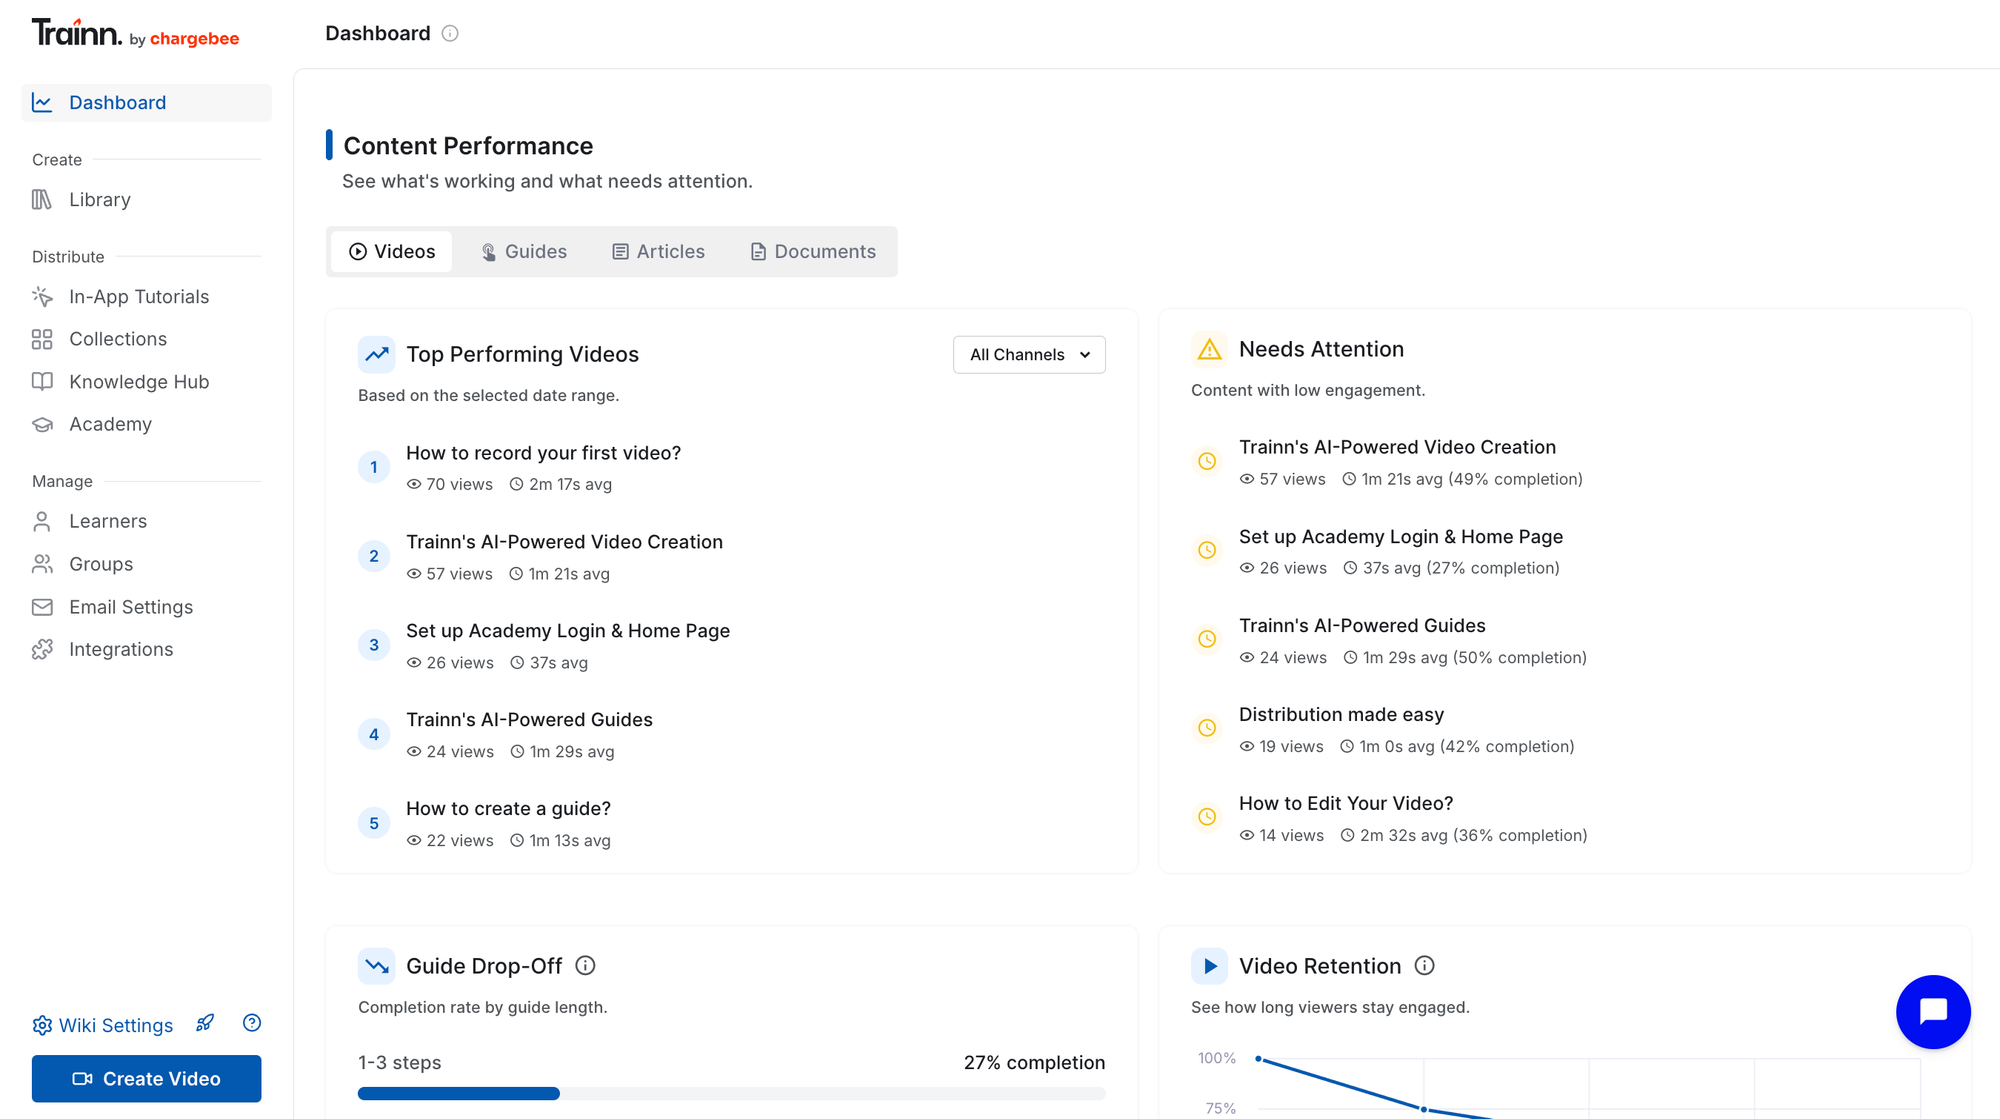Open the All Channels dropdown
Screen dimensions: 2000x1119
pyautogui.click(x=1029, y=355)
